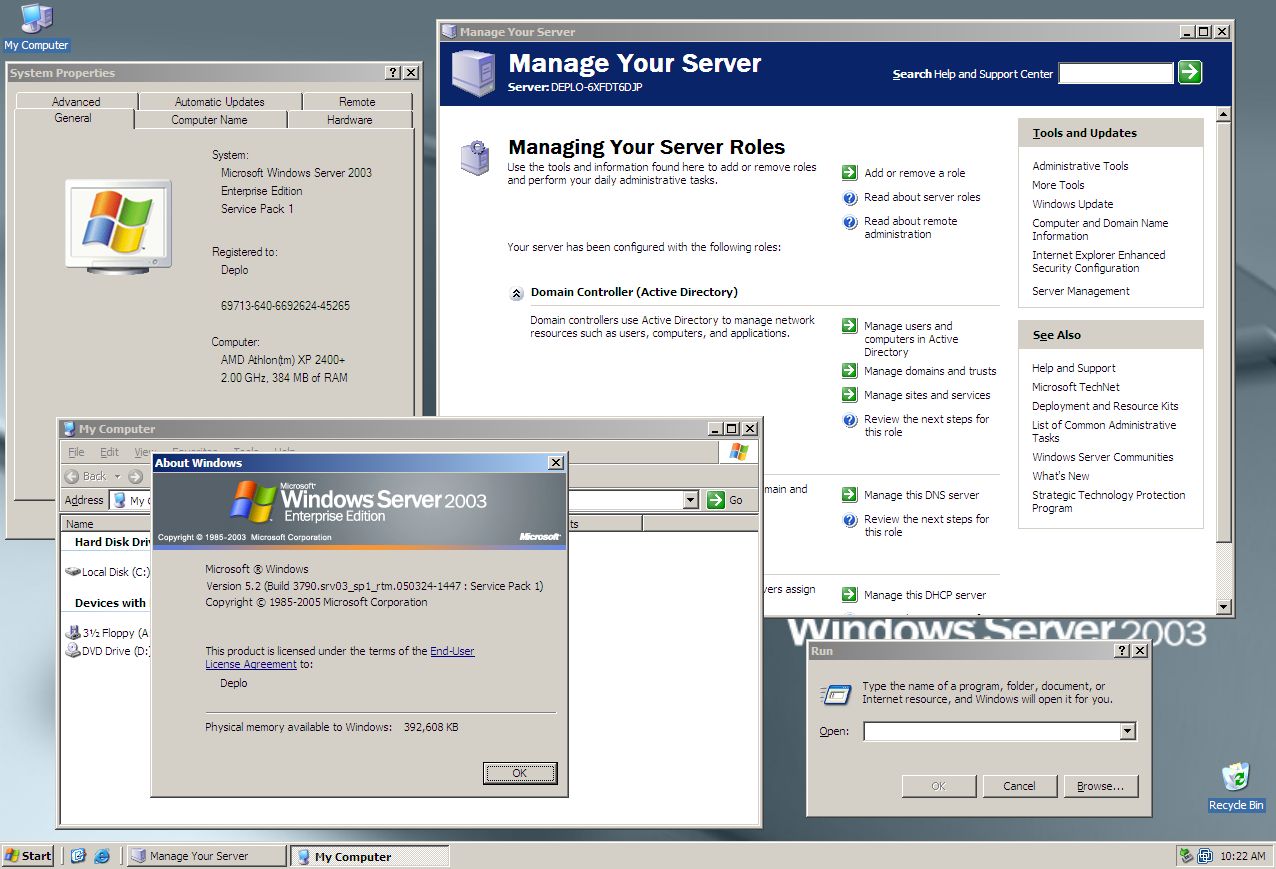Click arrow icon for Manage users and computers

(x=849, y=326)
